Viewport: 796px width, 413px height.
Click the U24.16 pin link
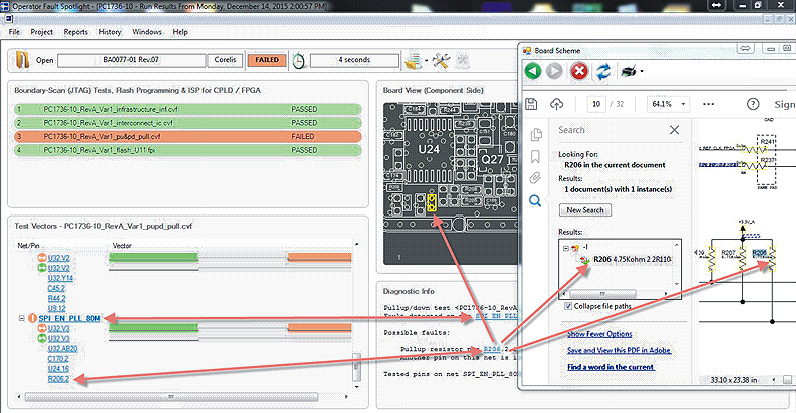tap(58, 369)
